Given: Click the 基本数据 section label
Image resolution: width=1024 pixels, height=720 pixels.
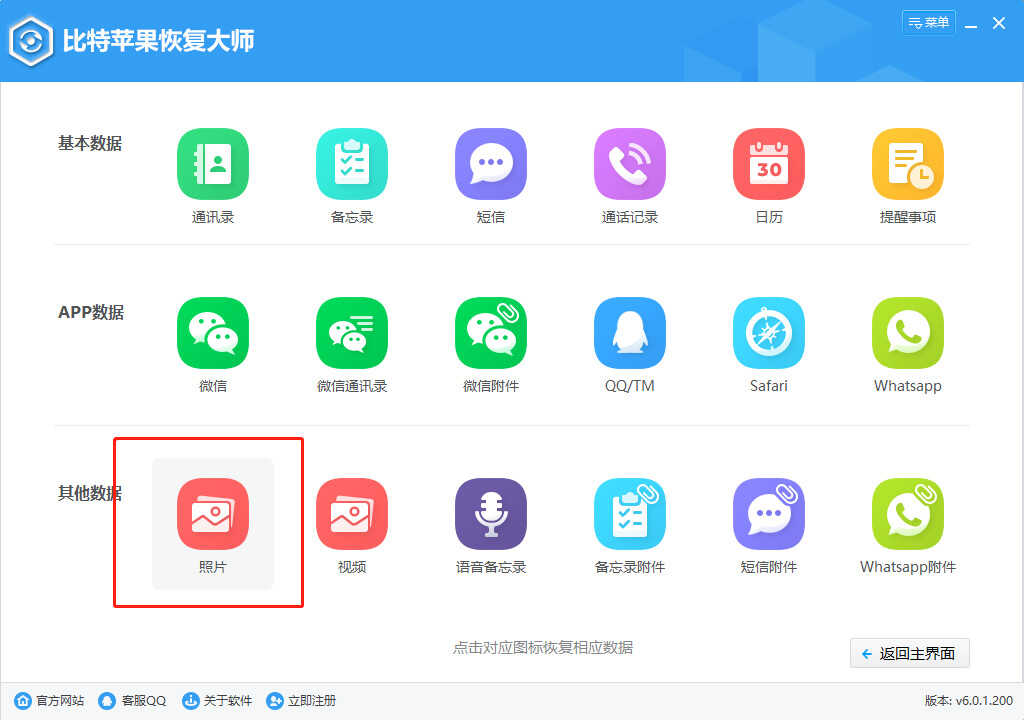Looking at the screenshot, I should pyautogui.click(x=90, y=143).
